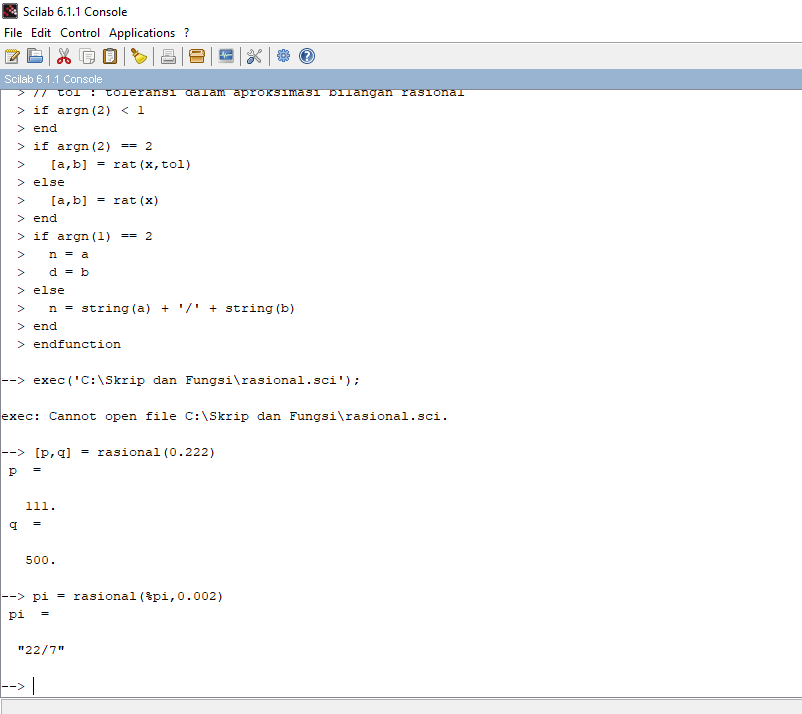Click the line 'if argn(1) == 2'
802x714 pixels.
(93, 236)
